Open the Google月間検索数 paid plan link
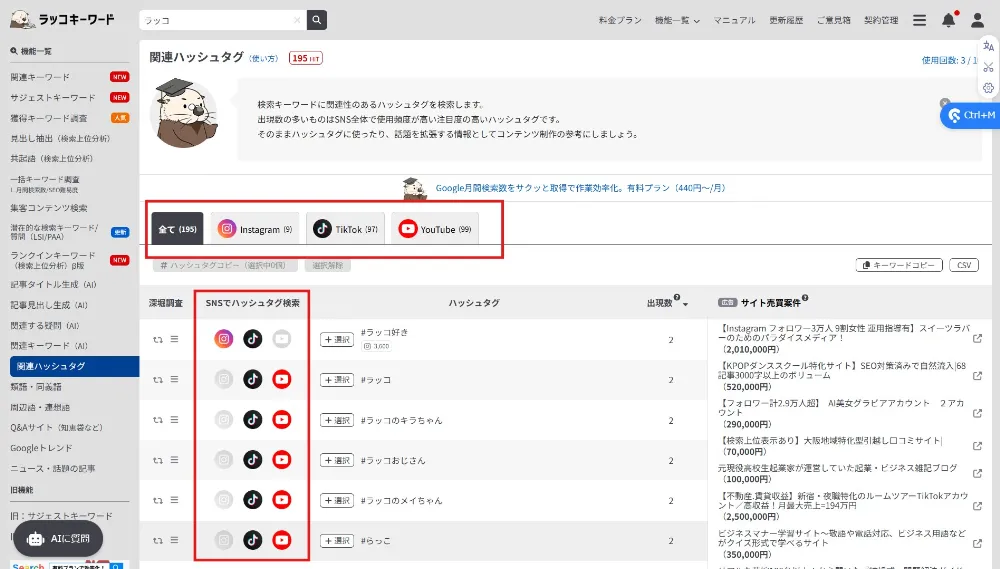 click(x=580, y=188)
